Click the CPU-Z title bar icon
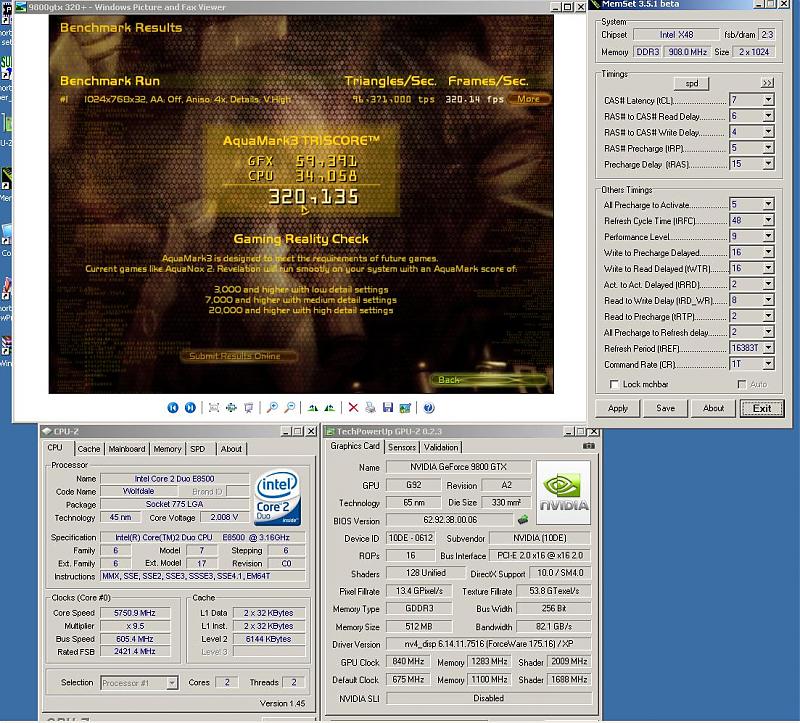Viewport: 800px width, 723px height. pos(47,431)
